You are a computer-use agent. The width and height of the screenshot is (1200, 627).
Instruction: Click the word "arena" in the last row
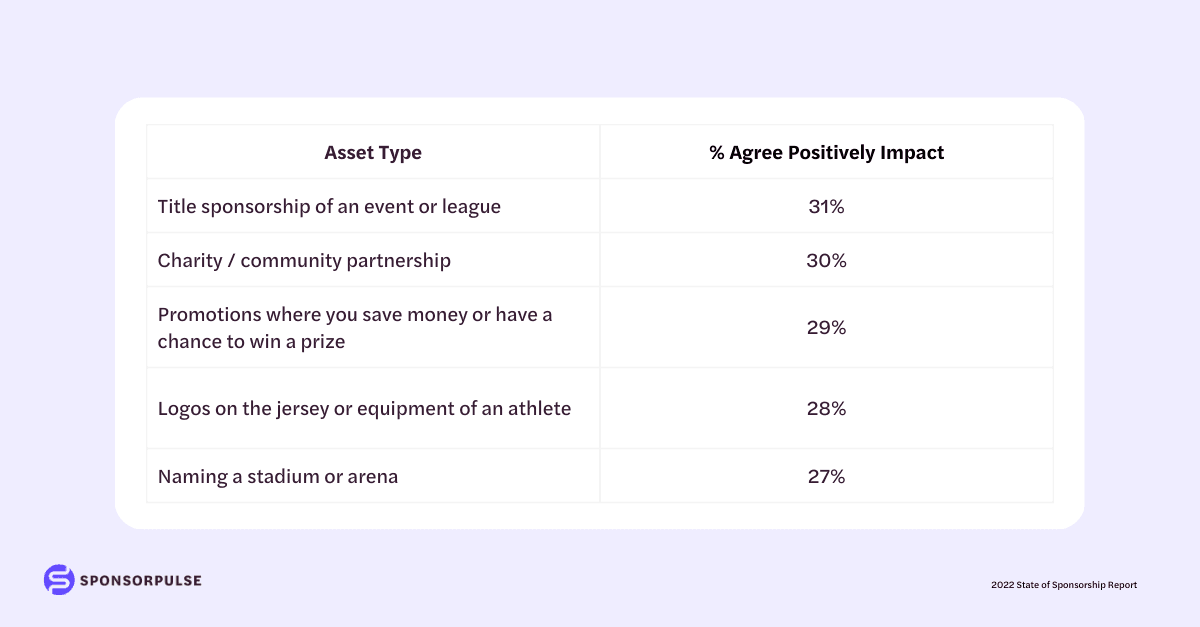pos(372,476)
